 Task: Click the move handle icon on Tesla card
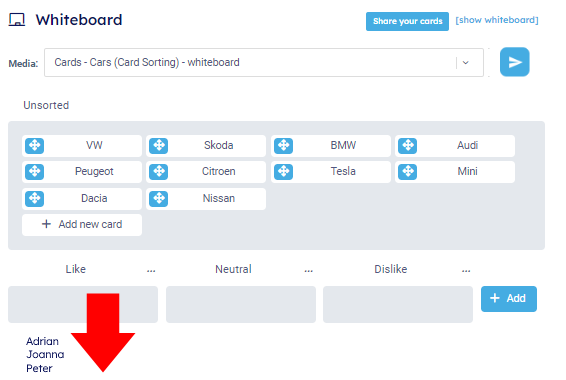283,172
